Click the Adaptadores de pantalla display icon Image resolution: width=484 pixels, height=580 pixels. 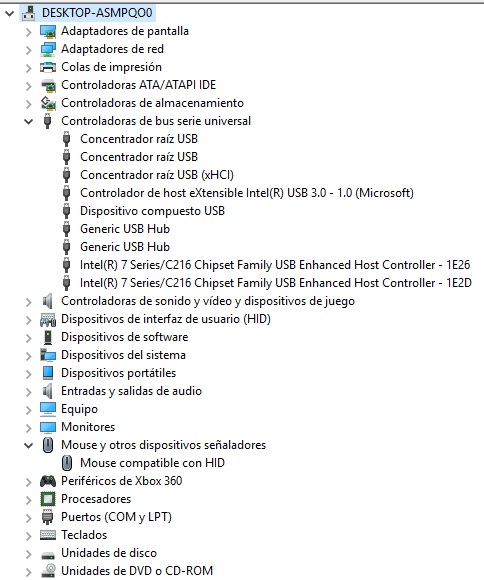(x=48, y=31)
